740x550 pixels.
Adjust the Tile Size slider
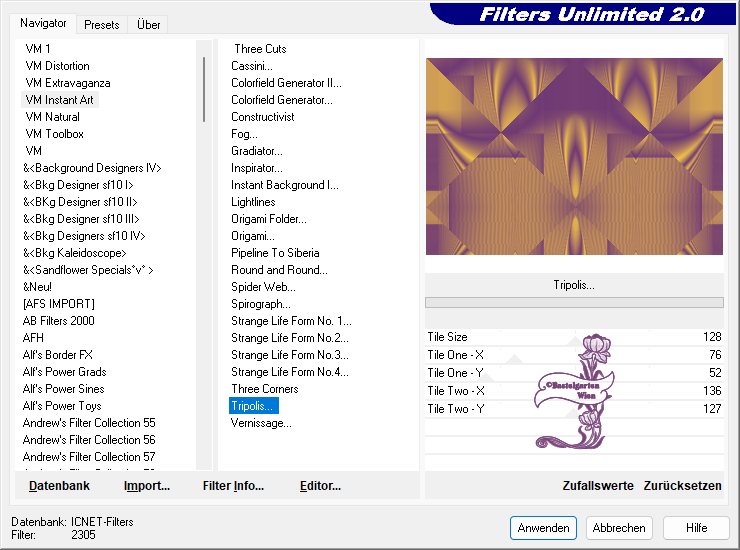pos(574,337)
